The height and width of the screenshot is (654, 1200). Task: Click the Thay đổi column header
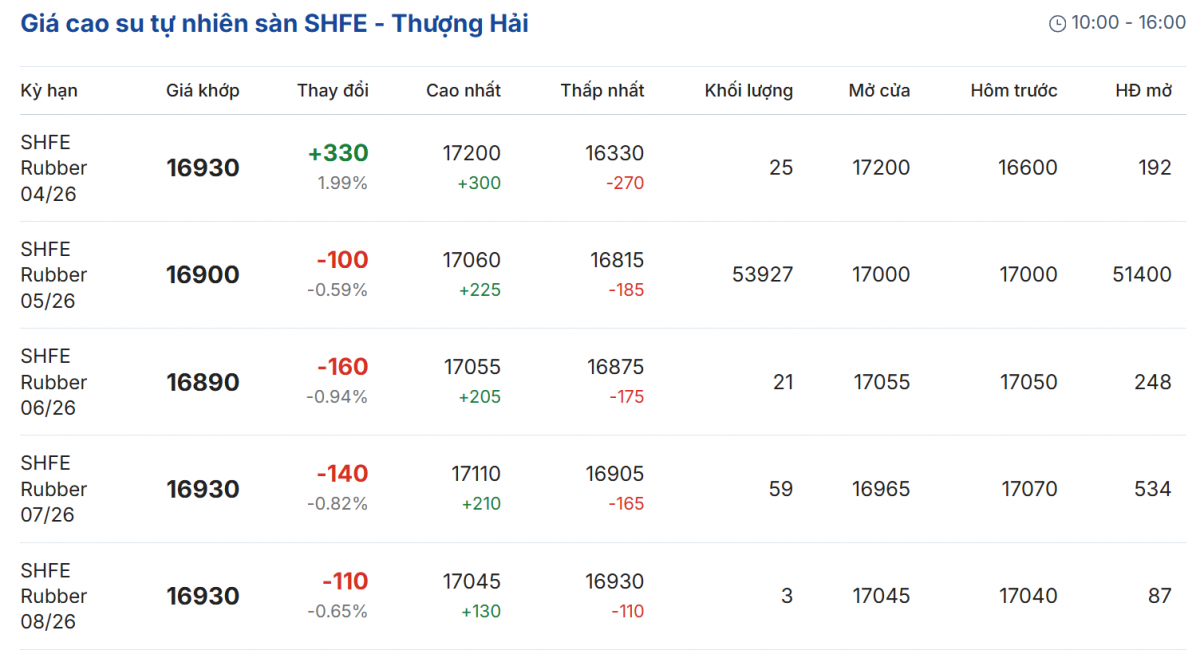333,91
